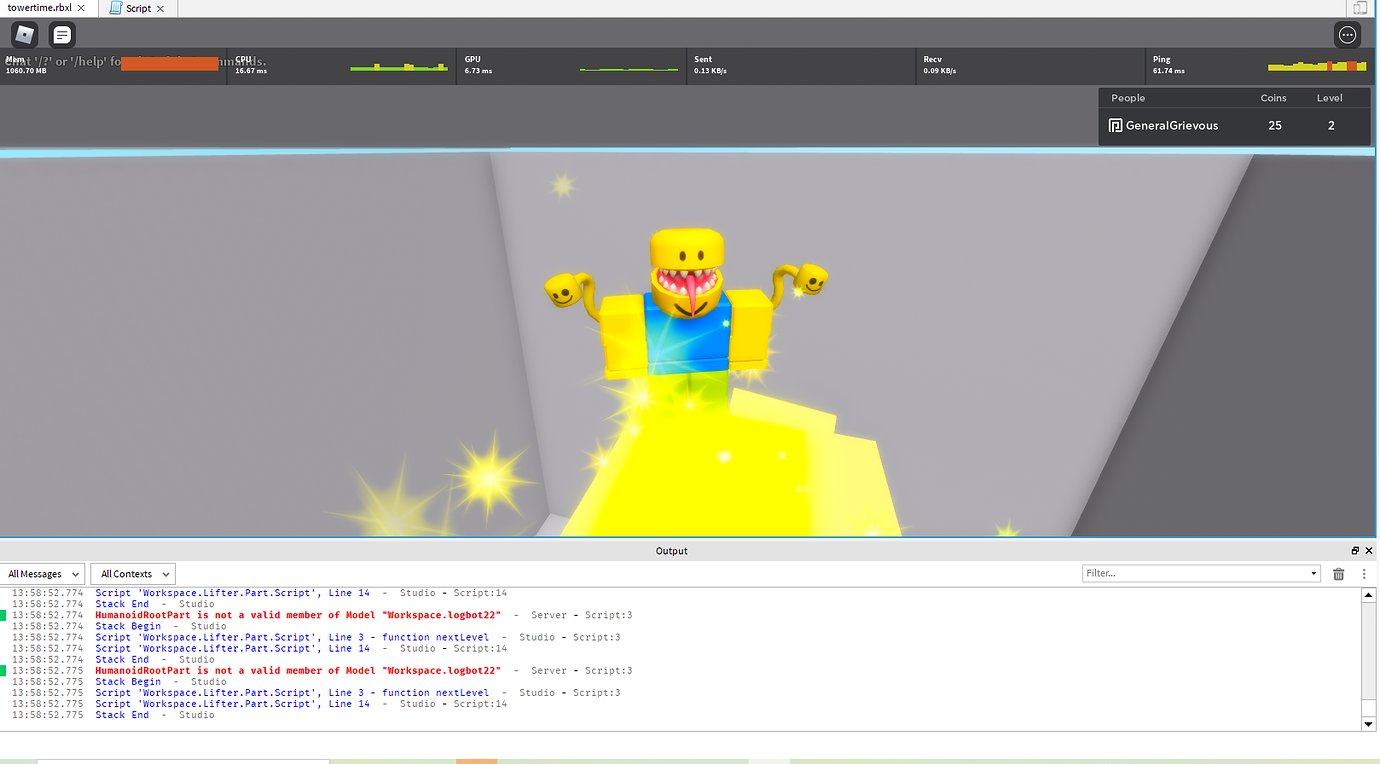Close the Script tab

click(160, 8)
